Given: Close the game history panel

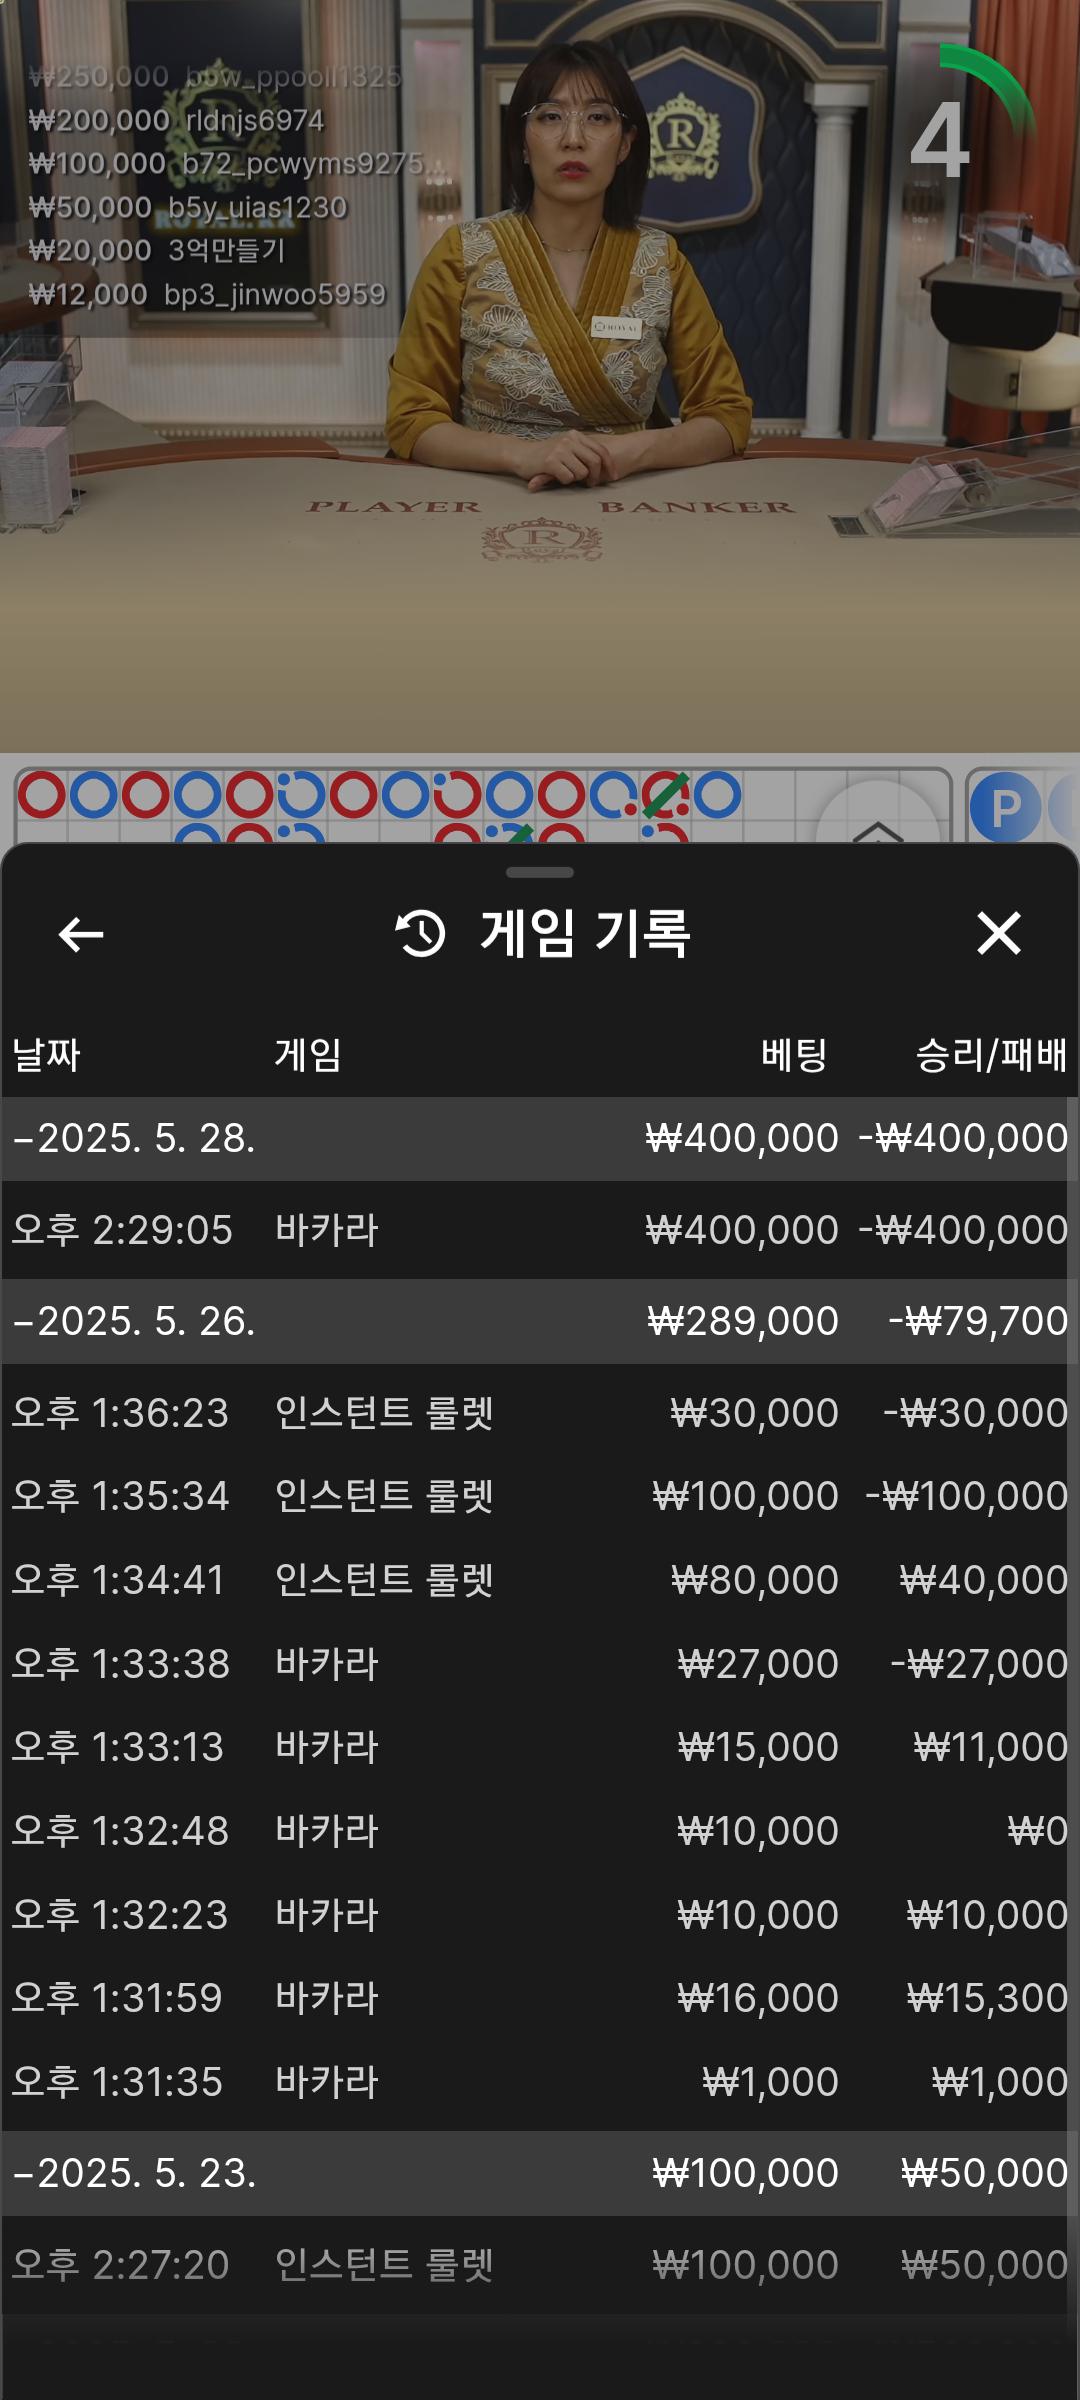Looking at the screenshot, I should (998, 934).
